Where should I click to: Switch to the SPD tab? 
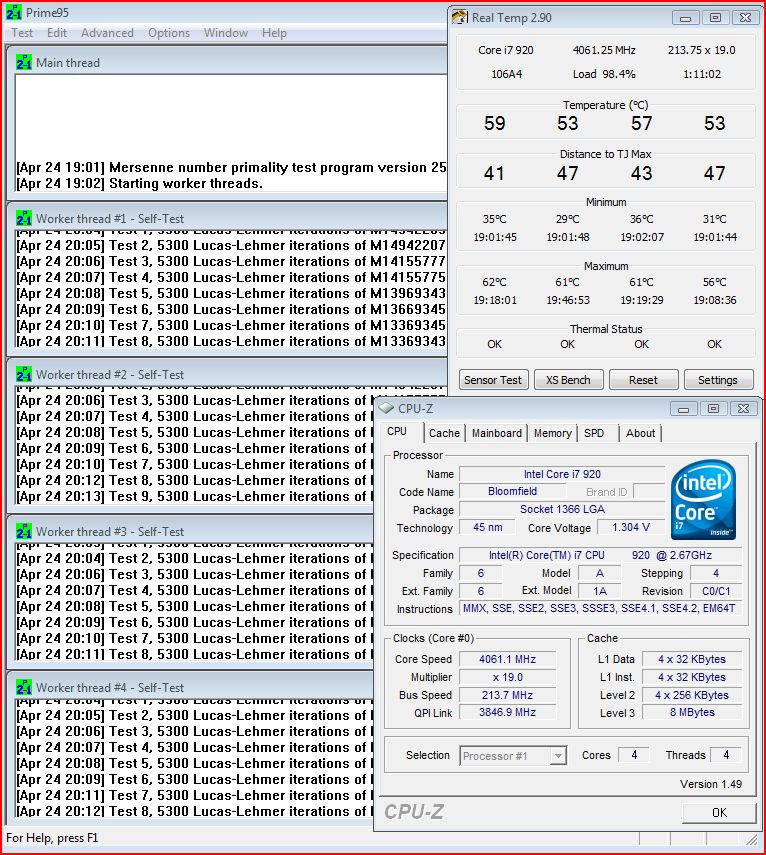point(594,433)
